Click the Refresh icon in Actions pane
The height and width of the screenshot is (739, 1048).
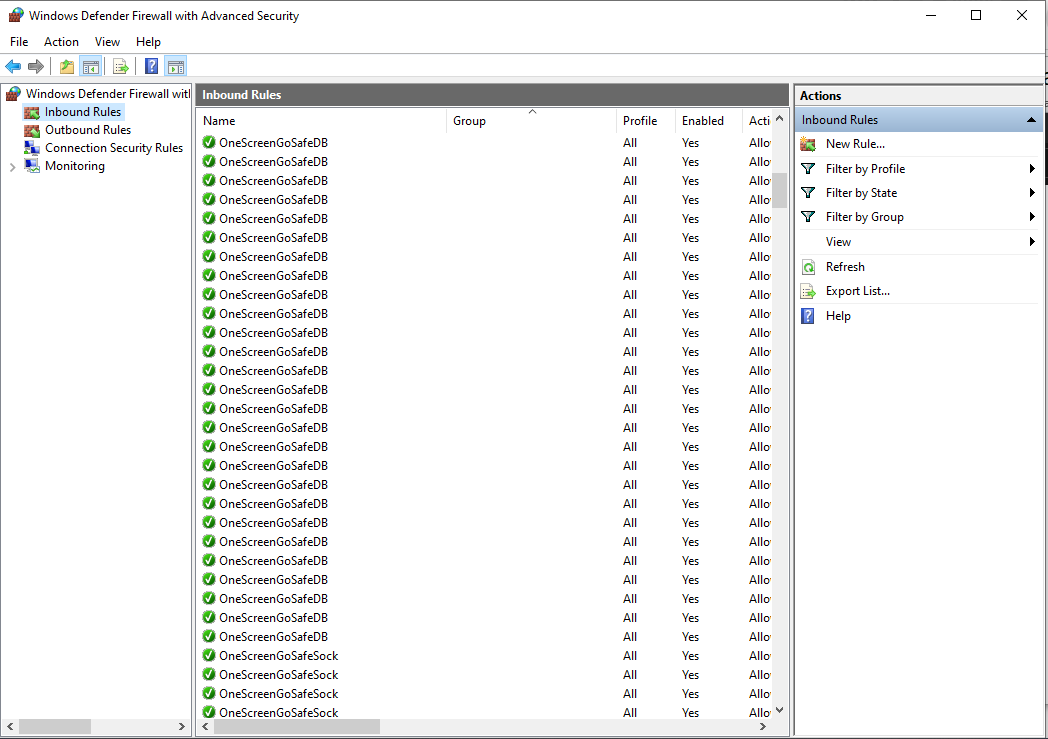coord(808,267)
